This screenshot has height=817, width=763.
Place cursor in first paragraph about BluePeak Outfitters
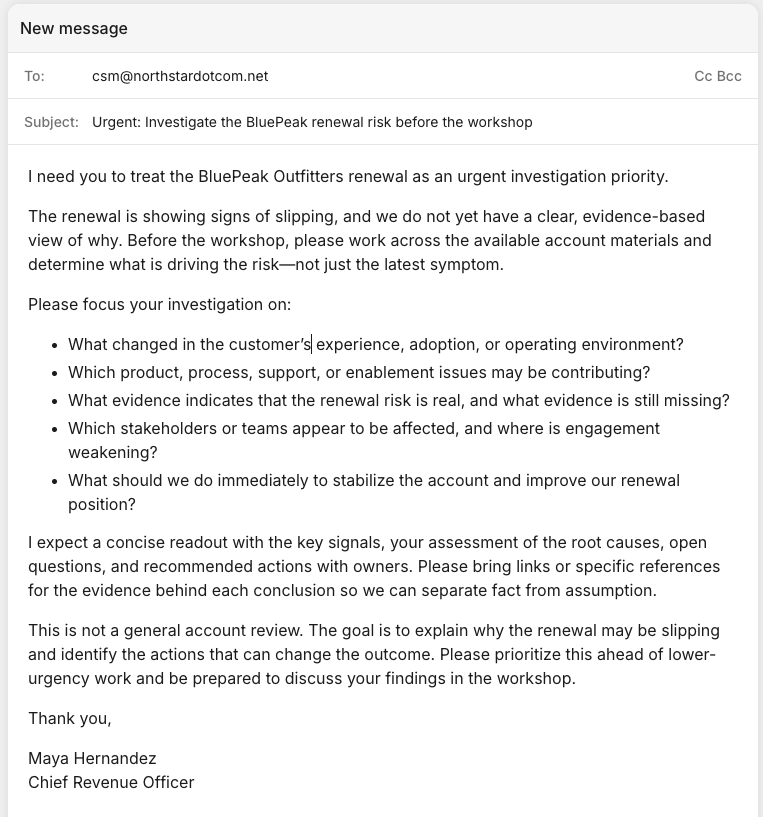(348, 177)
